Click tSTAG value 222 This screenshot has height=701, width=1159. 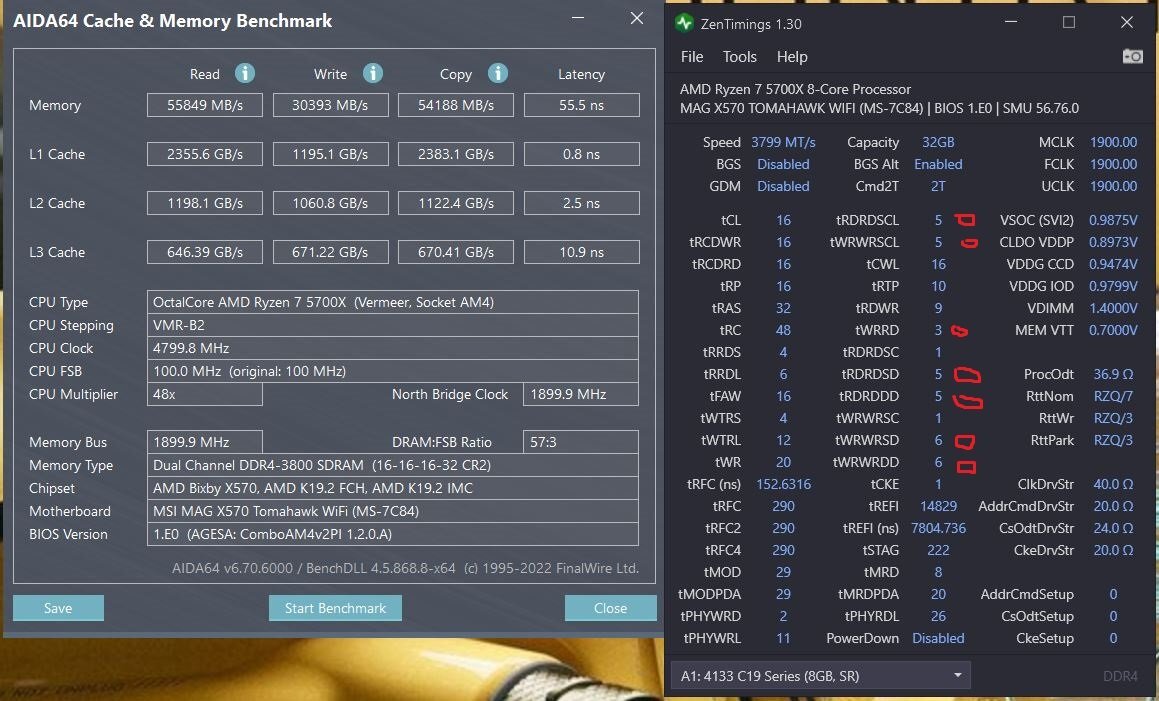(x=938, y=550)
